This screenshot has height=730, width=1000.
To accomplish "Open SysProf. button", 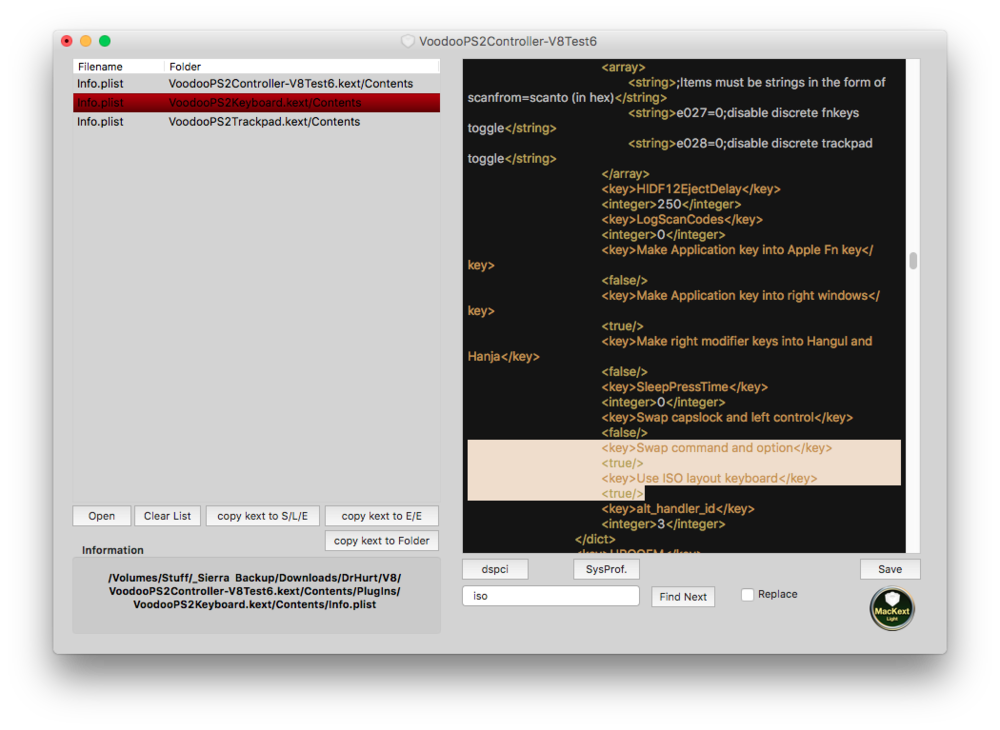I will click(x=606, y=569).
